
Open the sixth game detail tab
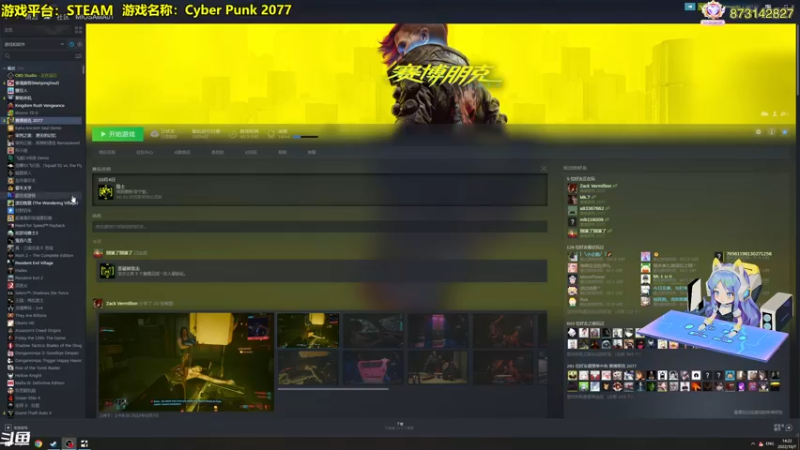point(282,152)
